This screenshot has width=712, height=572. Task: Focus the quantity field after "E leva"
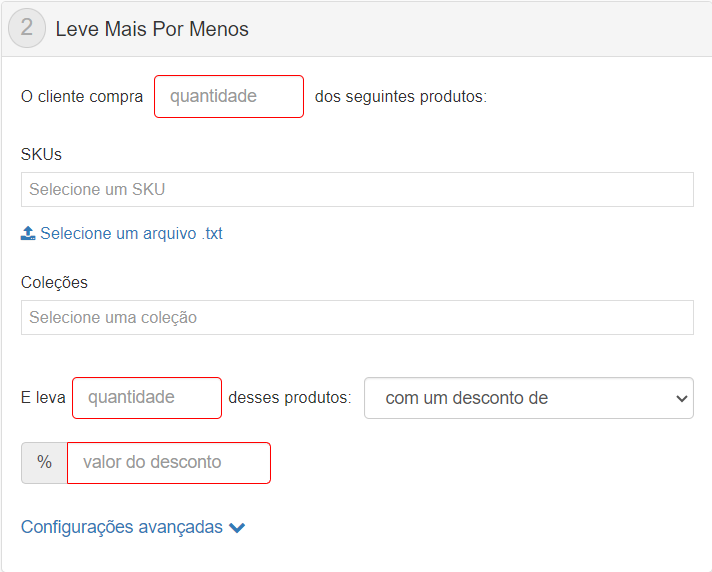[x=147, y=398]
